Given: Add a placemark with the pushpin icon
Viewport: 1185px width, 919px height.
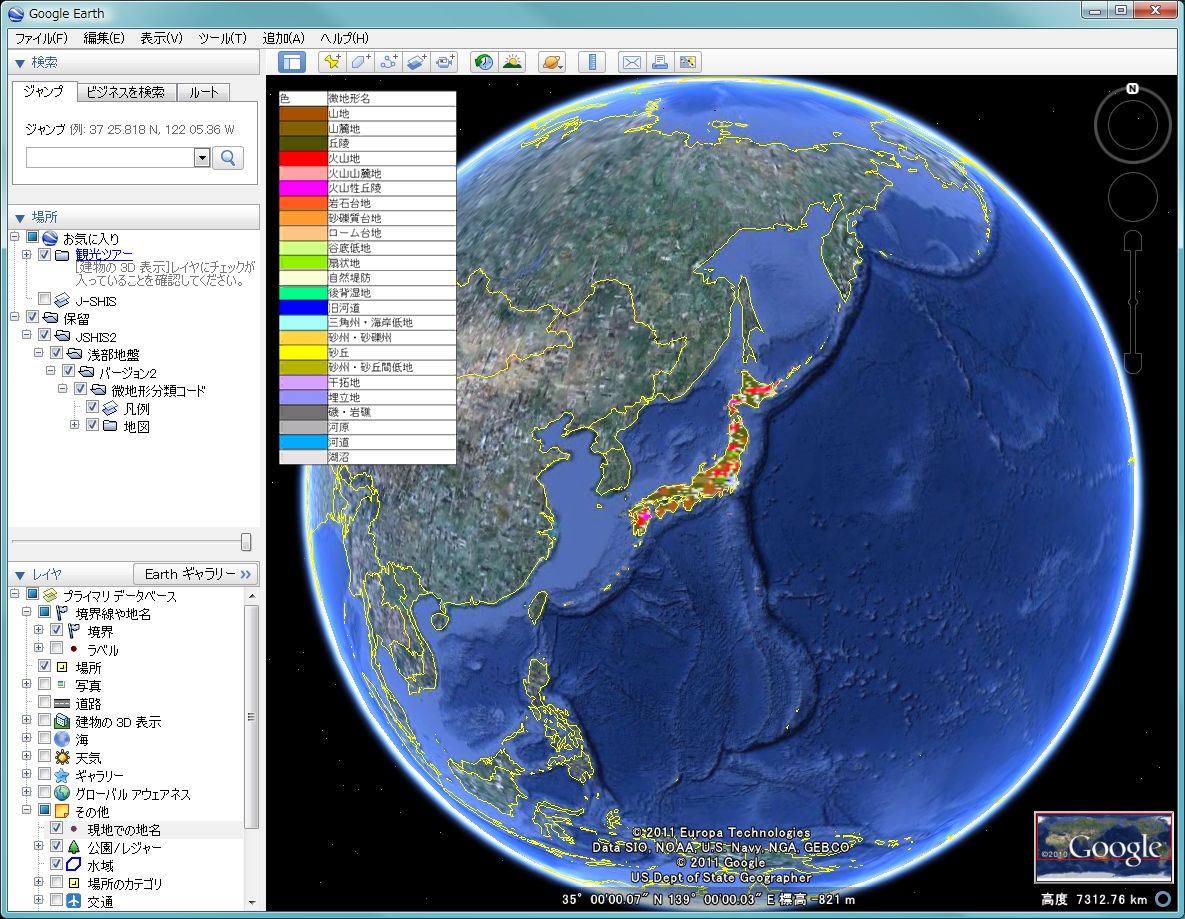Looking at the screenshot, I should click(x=332, y=62).
